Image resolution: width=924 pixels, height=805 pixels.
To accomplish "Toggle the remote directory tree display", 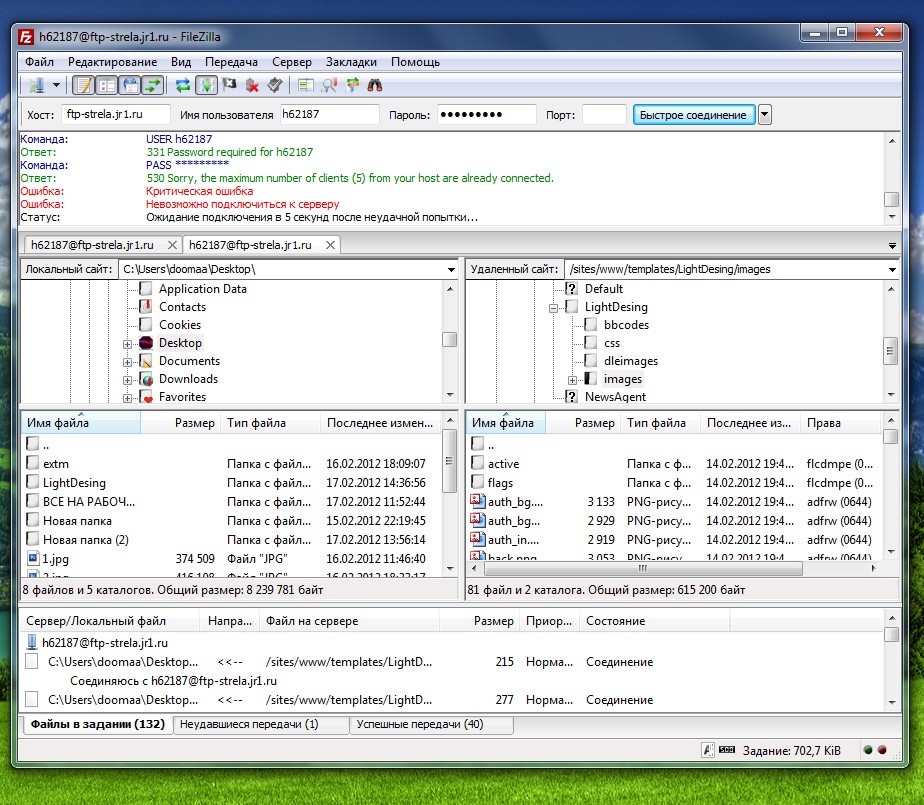I will [x=130, y=85].
